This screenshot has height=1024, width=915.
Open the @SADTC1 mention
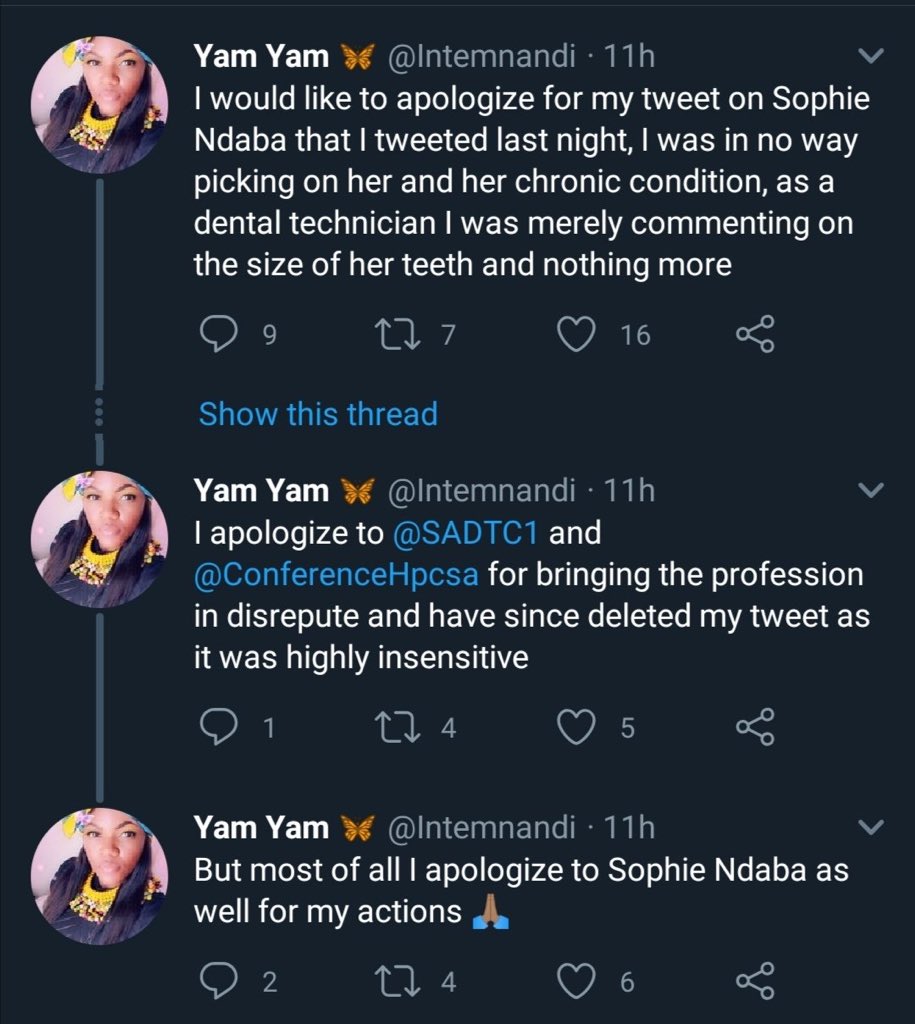tap(463, 533)
